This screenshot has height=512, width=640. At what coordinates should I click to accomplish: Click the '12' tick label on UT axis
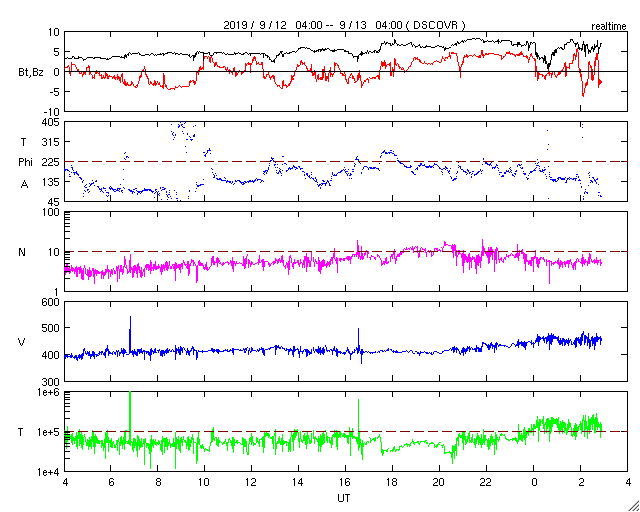click(251, 483)
